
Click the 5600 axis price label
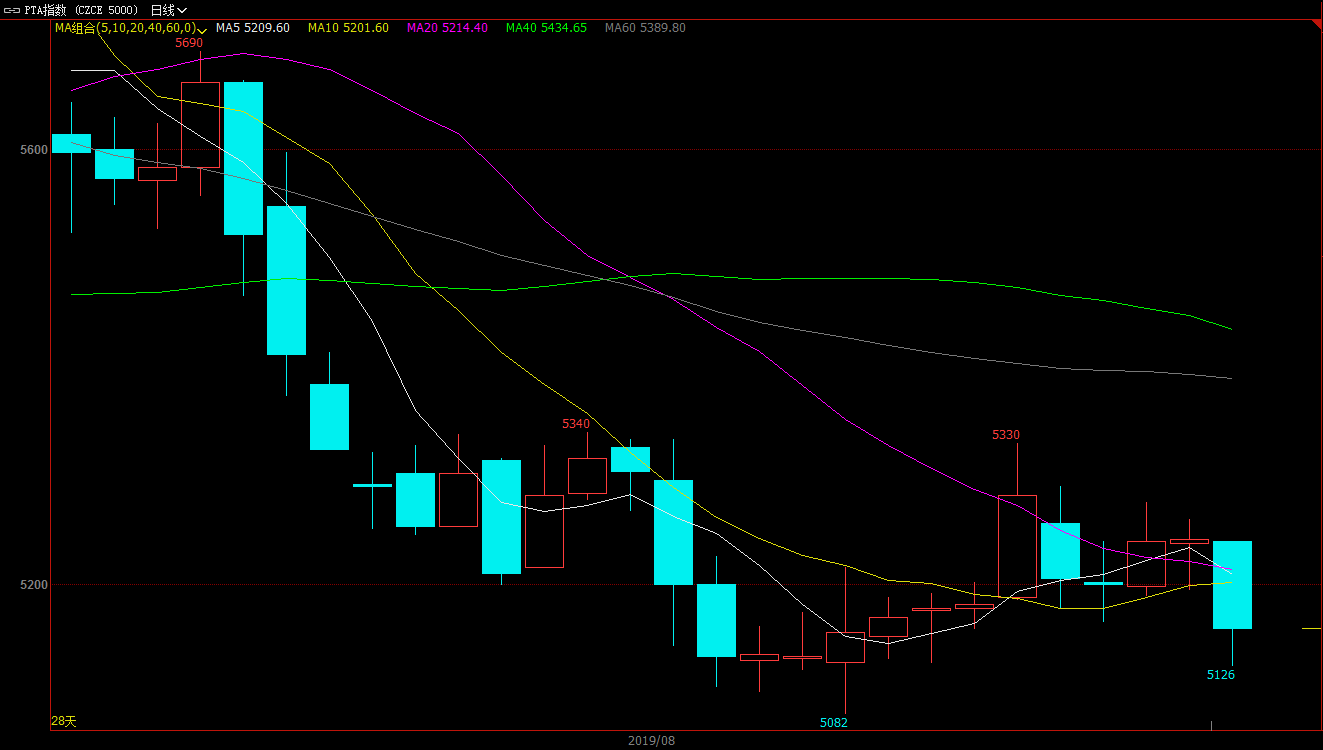34,150
